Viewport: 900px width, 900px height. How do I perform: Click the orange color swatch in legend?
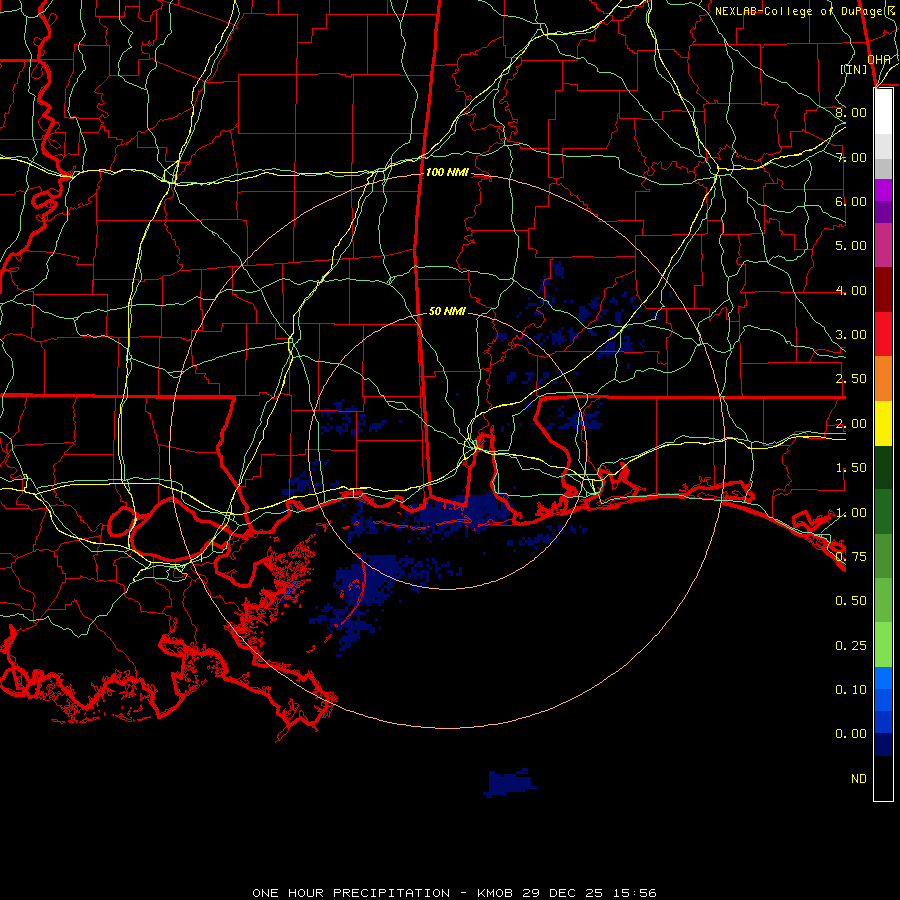coord(883,379)
